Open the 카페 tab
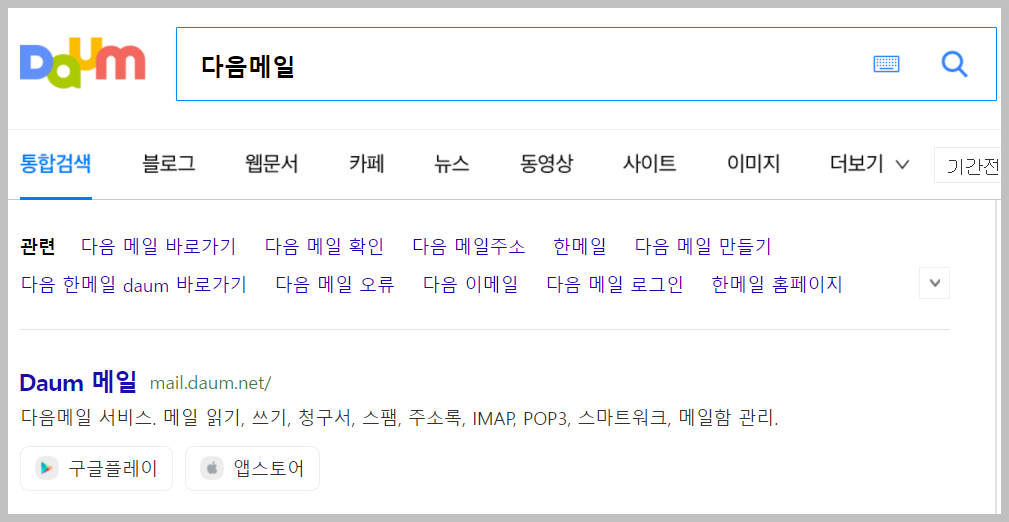Viewport: 1009px width, 522px height. 367,164
